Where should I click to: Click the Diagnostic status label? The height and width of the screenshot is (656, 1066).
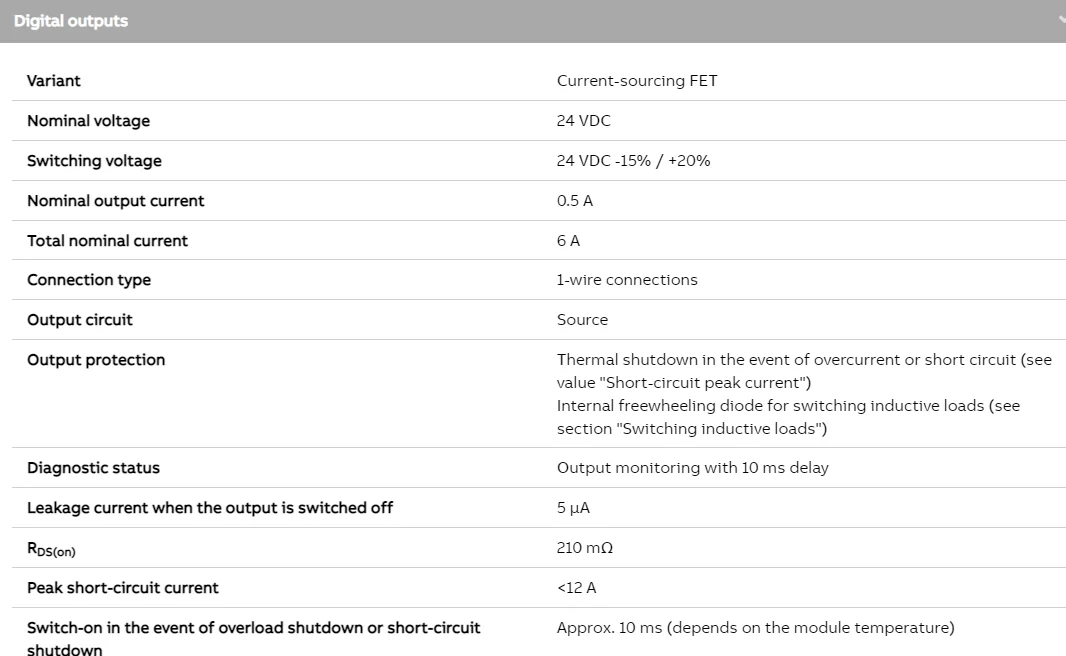pos(93,468)
